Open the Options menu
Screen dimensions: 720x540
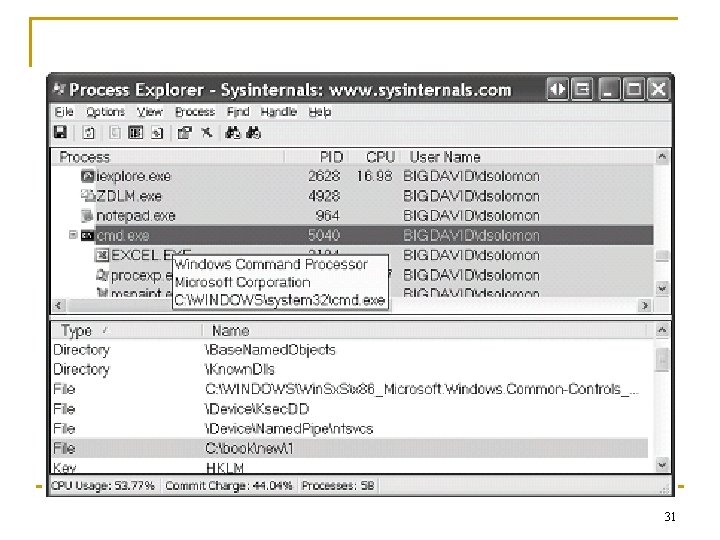tap(105, 112)
